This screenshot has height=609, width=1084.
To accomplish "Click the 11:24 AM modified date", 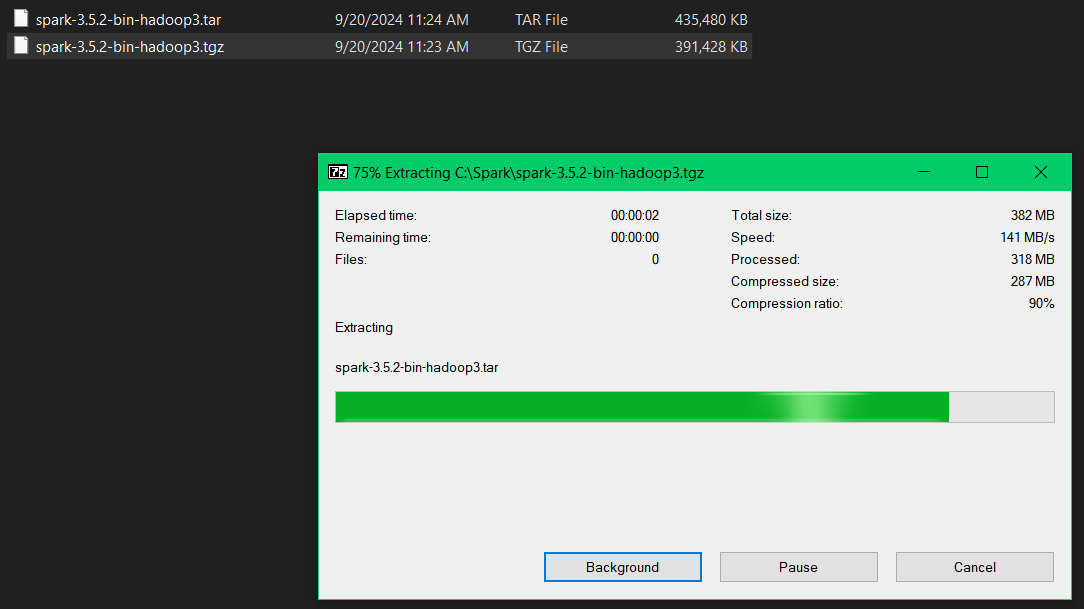I will 401,20.
